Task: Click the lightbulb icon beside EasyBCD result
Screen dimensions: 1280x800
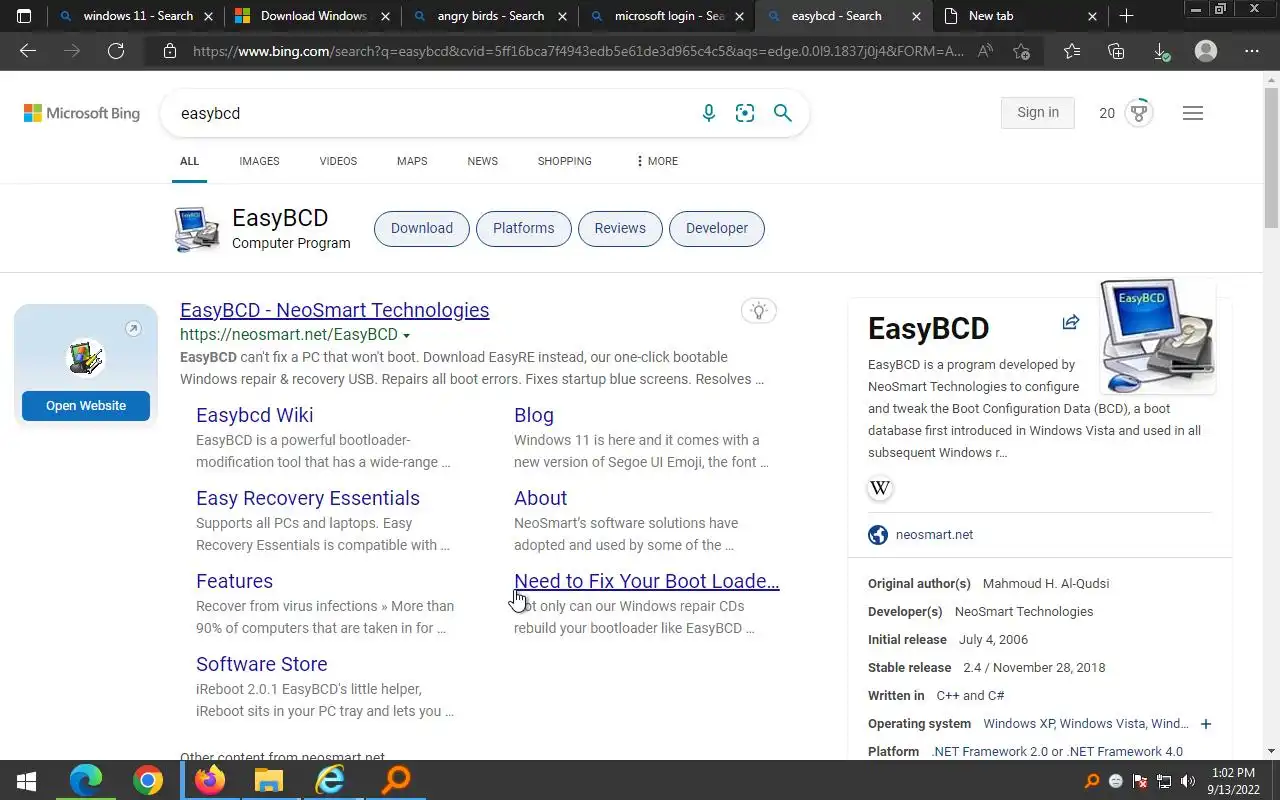Action: coord(759,311)
